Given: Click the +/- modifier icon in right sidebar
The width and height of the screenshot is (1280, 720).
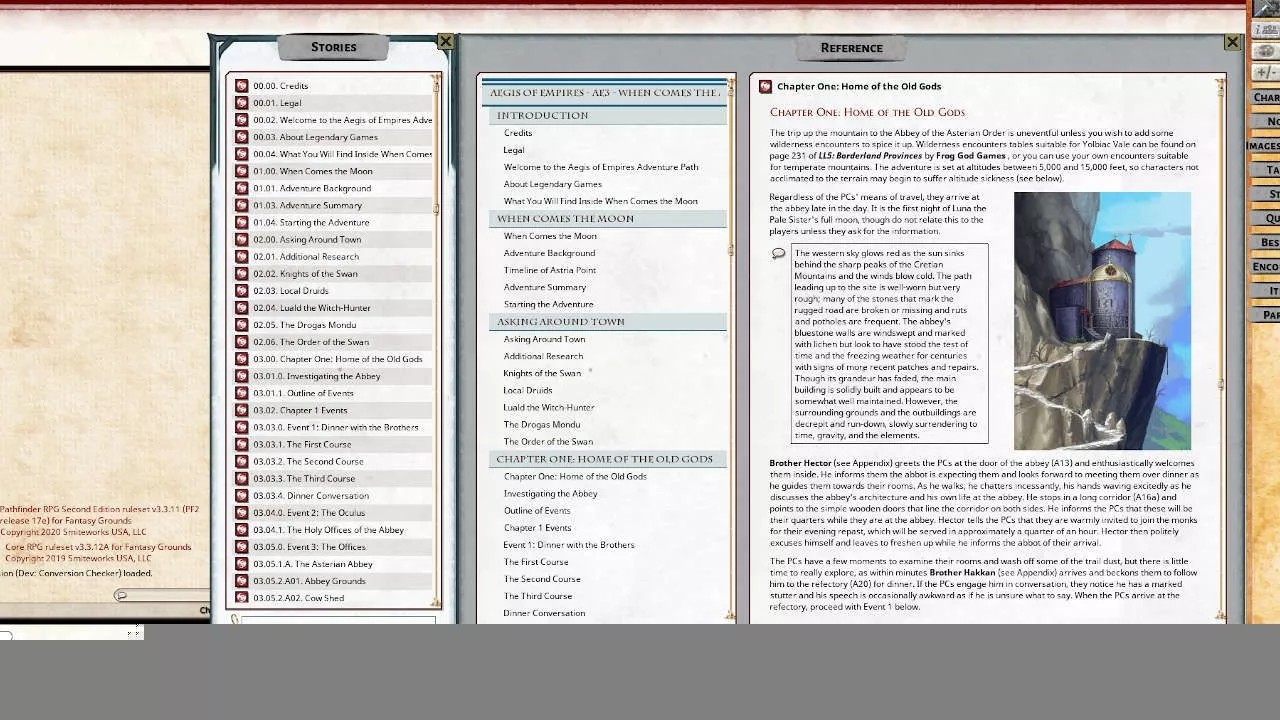Looking at the screenshot, I should [x=1265, y=73].
